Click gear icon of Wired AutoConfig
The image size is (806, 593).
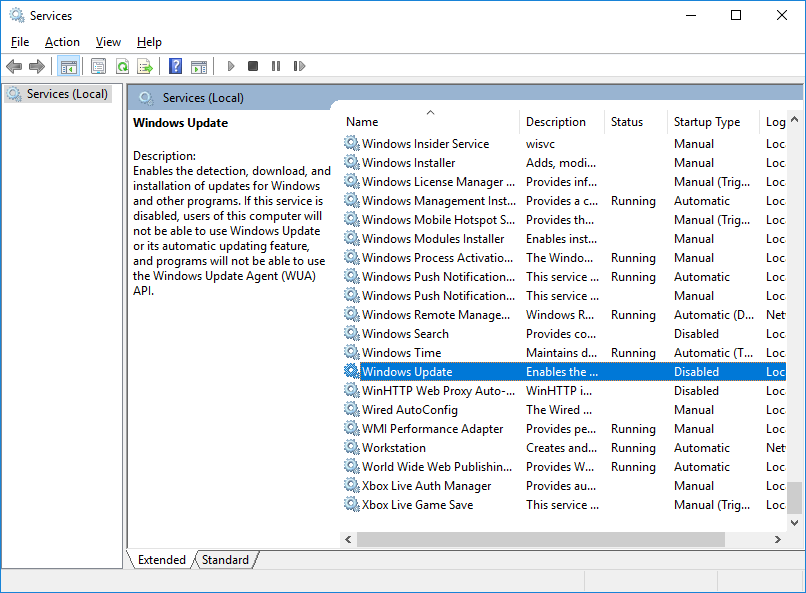coord(352,409)
